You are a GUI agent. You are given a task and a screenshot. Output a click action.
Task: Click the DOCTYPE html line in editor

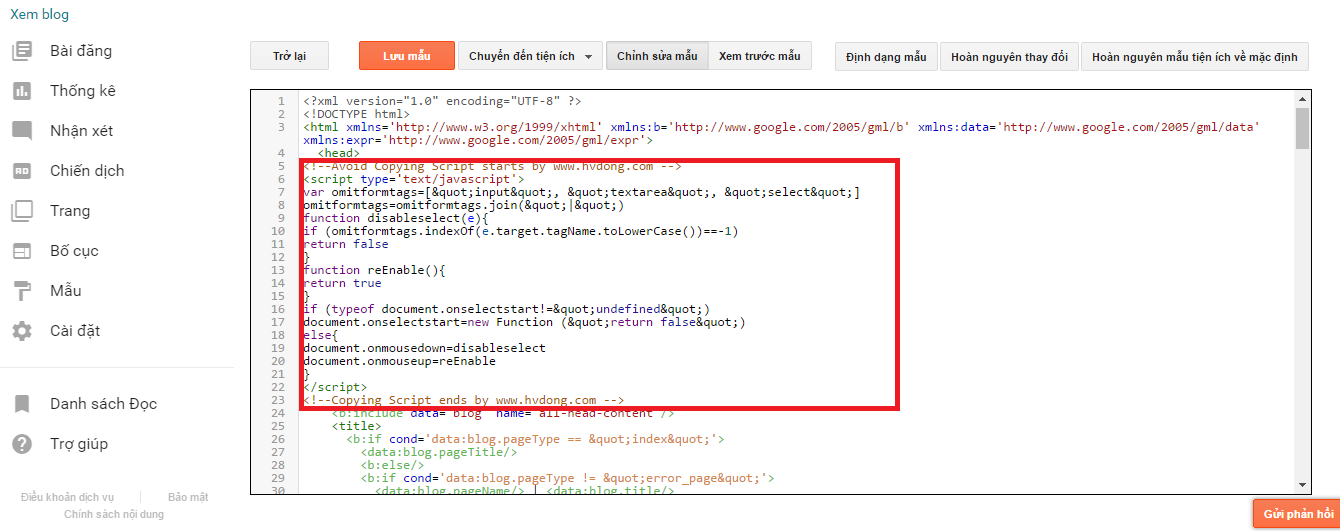356,114
